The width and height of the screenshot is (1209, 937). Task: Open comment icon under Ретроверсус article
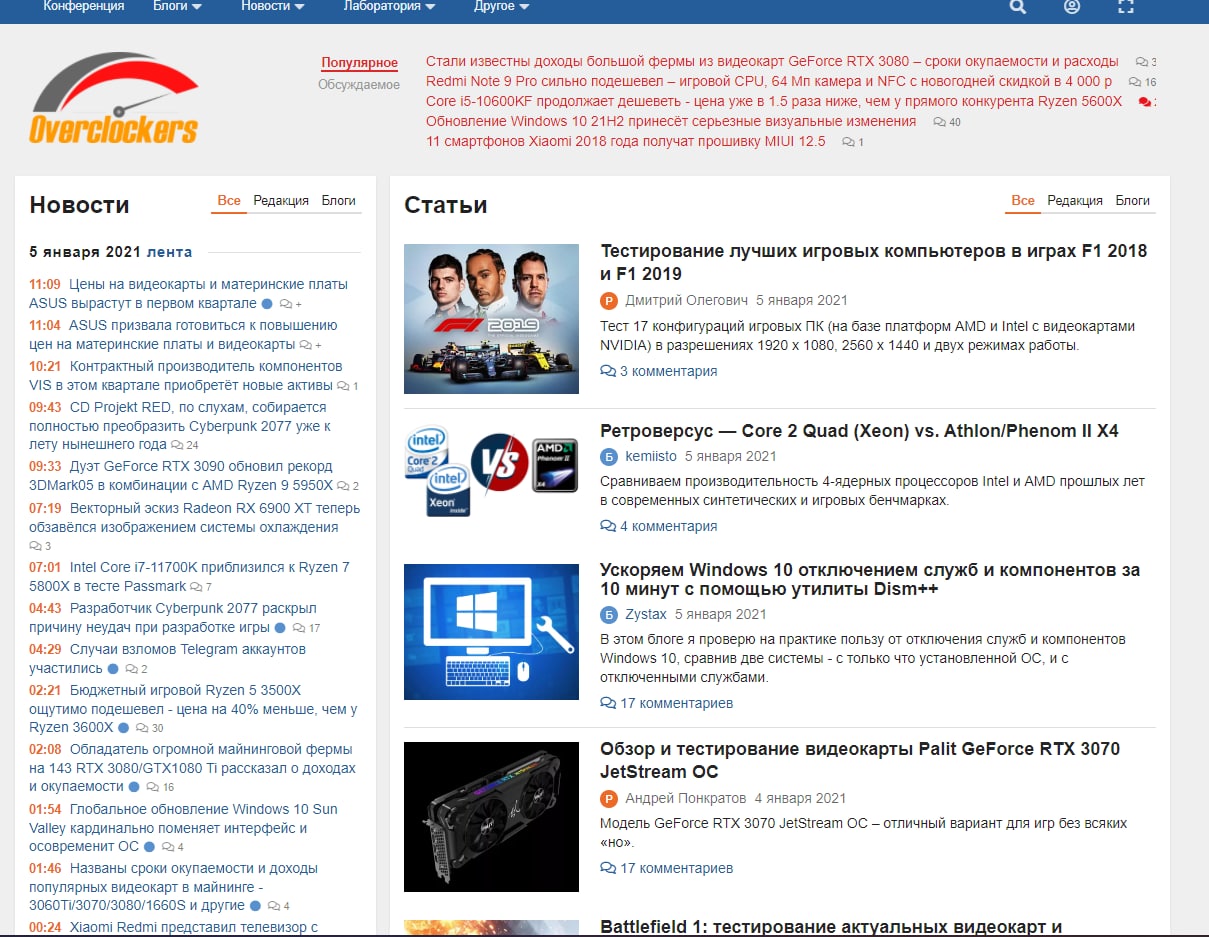tap(608, 526)
